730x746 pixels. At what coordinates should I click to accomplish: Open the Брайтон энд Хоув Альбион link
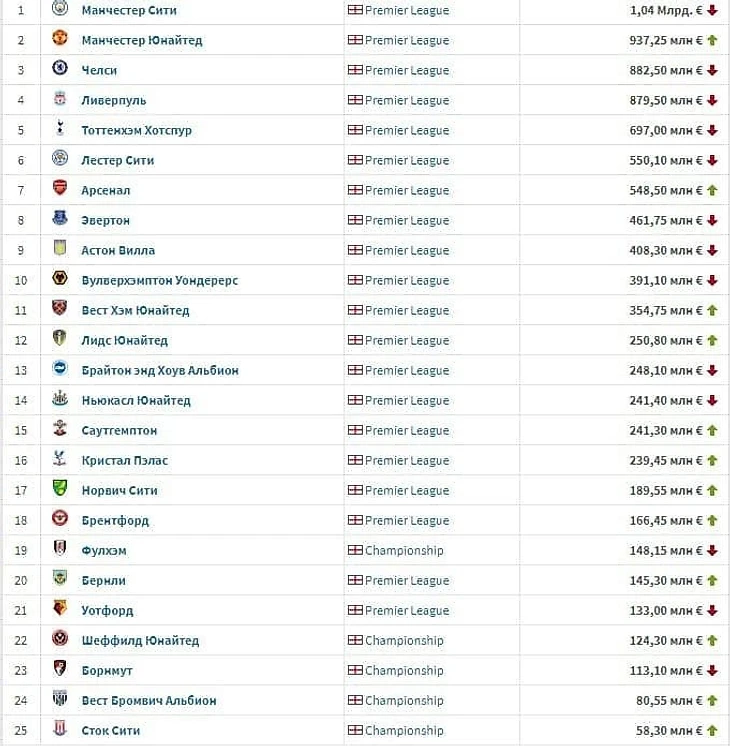tap(160, 370)
